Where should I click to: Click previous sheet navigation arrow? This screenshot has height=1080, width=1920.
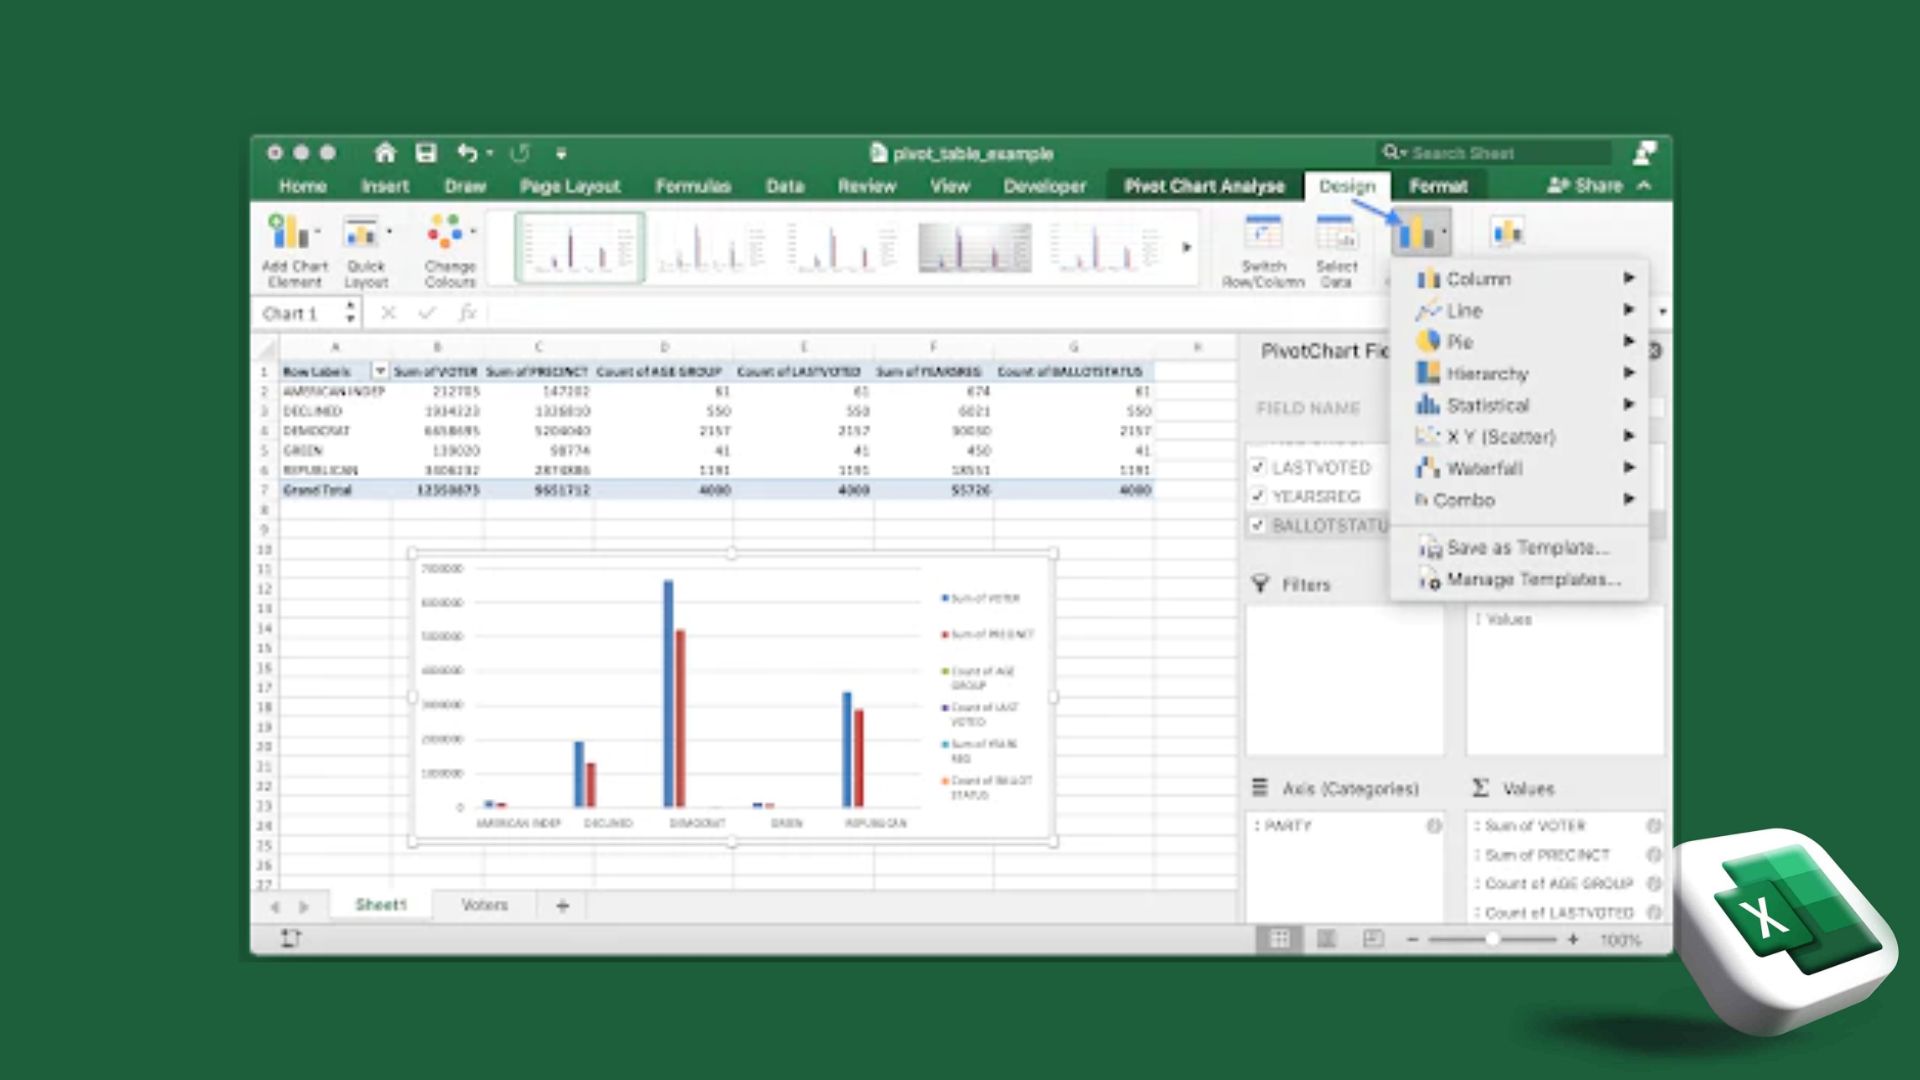coord(274,907)
